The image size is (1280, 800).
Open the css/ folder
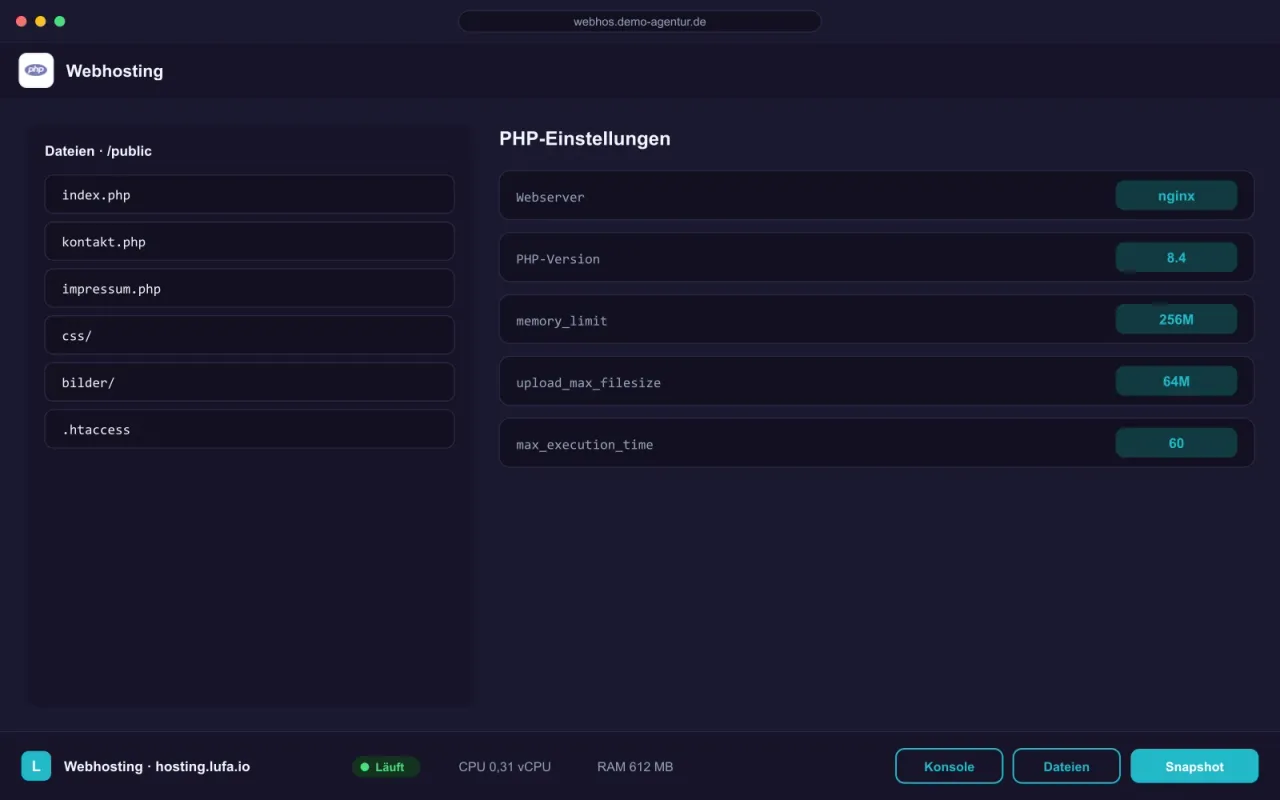tap(249, 335)
